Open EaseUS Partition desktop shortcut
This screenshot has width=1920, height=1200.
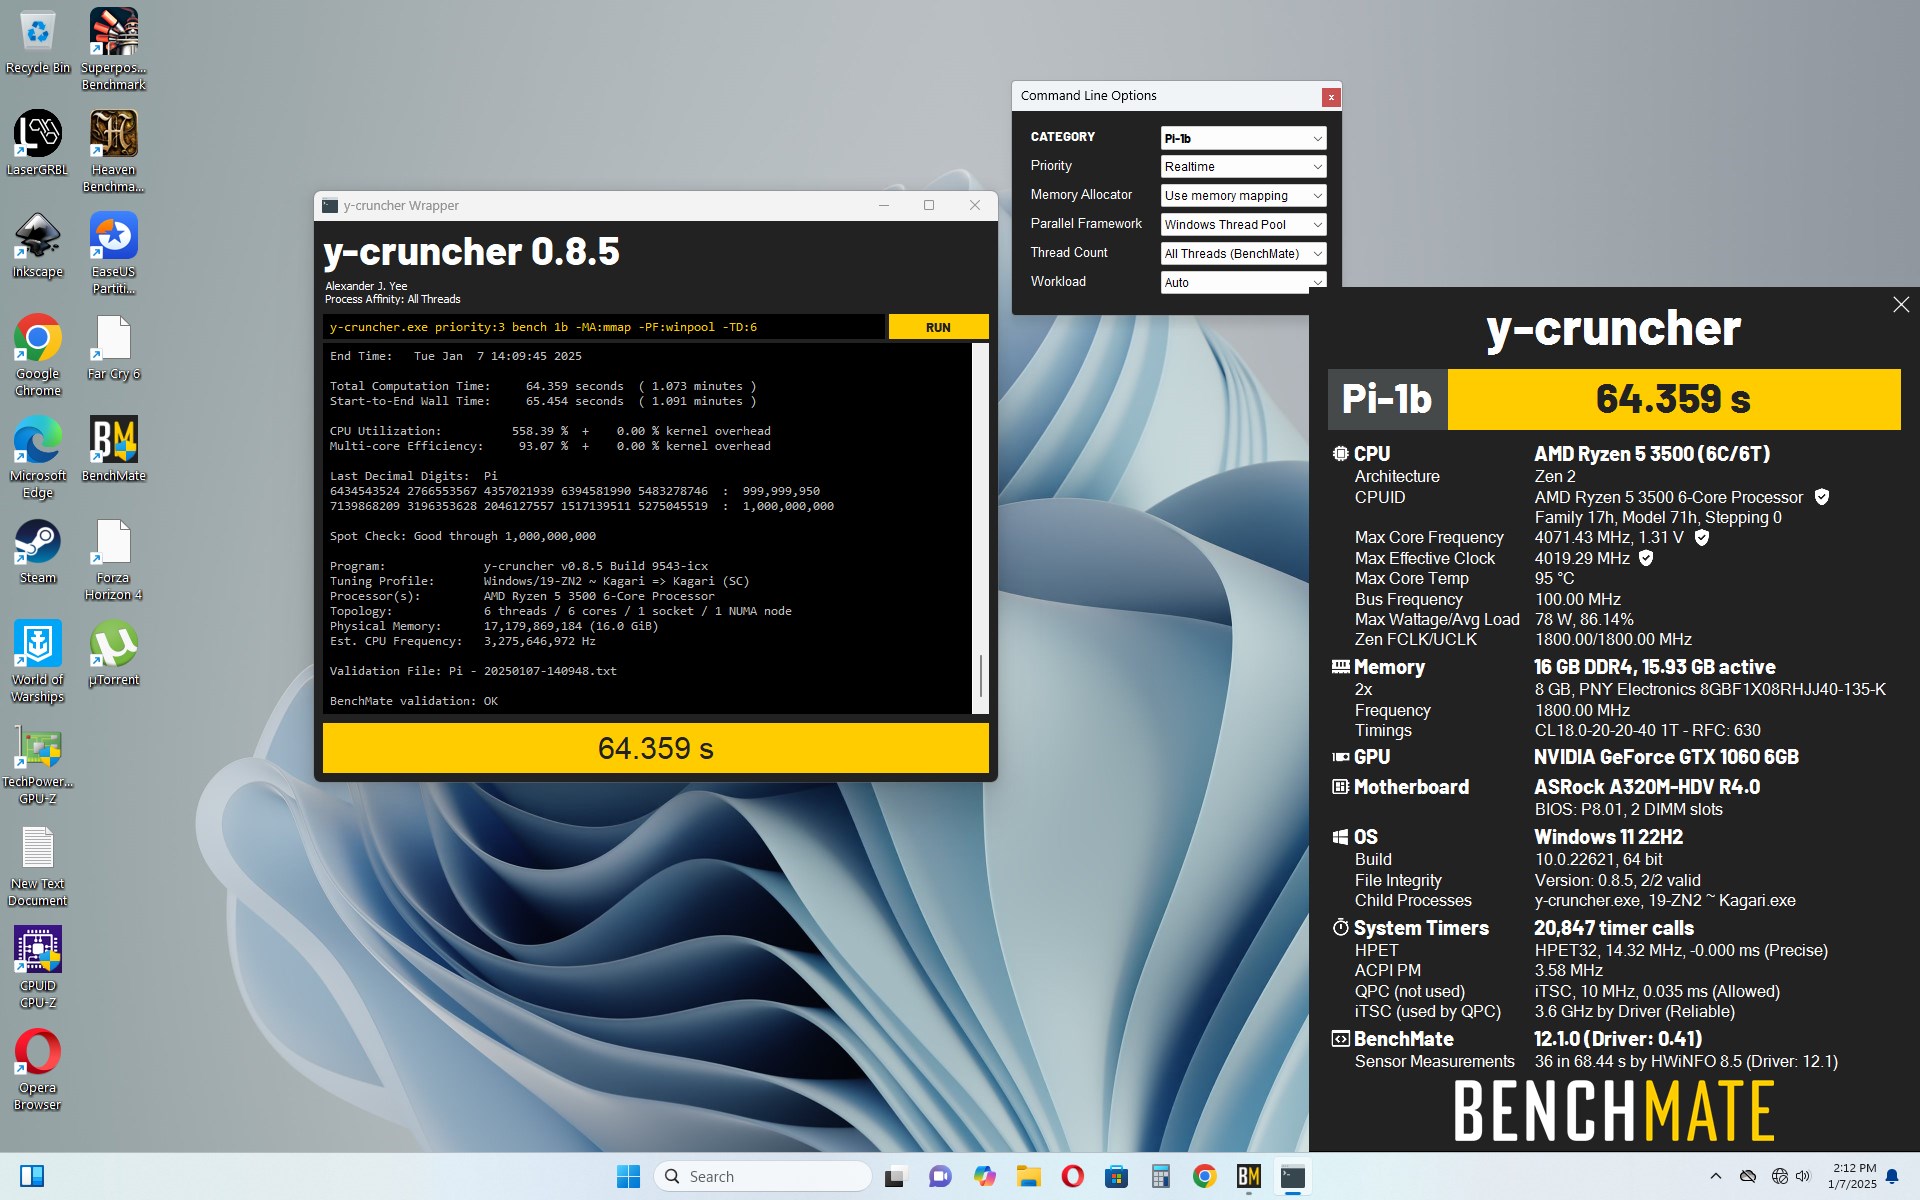click(114, 254)
